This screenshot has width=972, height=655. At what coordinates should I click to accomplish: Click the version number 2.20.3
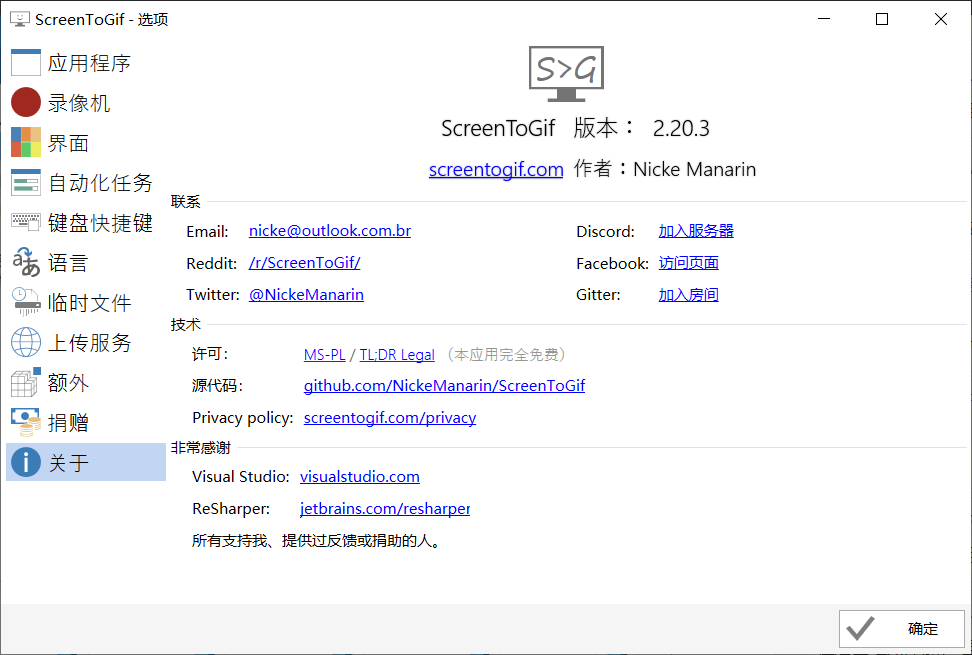coord(681,128)
